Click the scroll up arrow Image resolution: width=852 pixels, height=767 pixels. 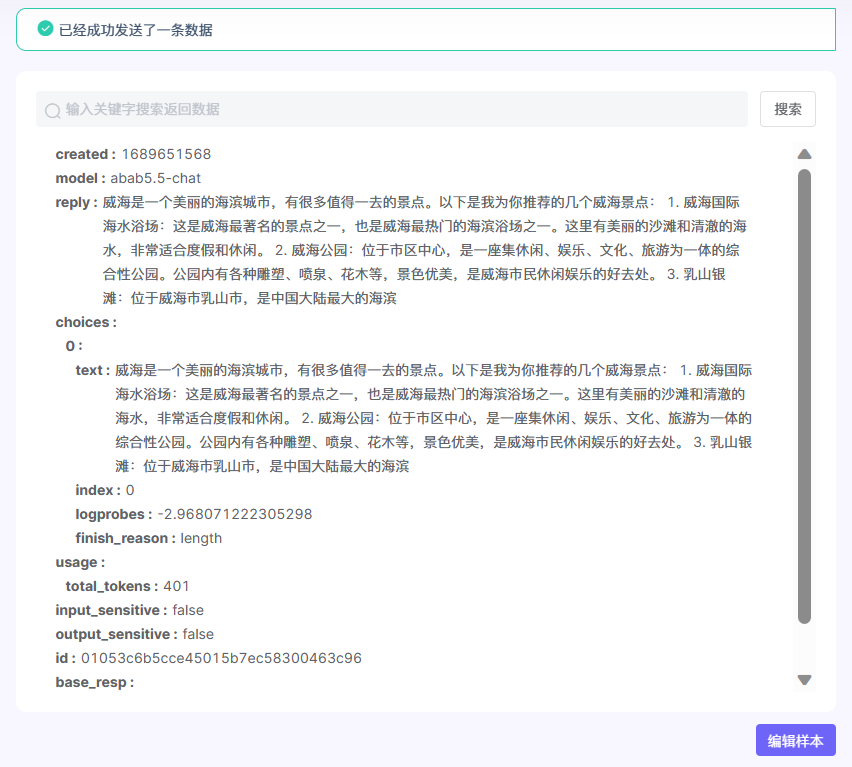(x=804, y=154)
